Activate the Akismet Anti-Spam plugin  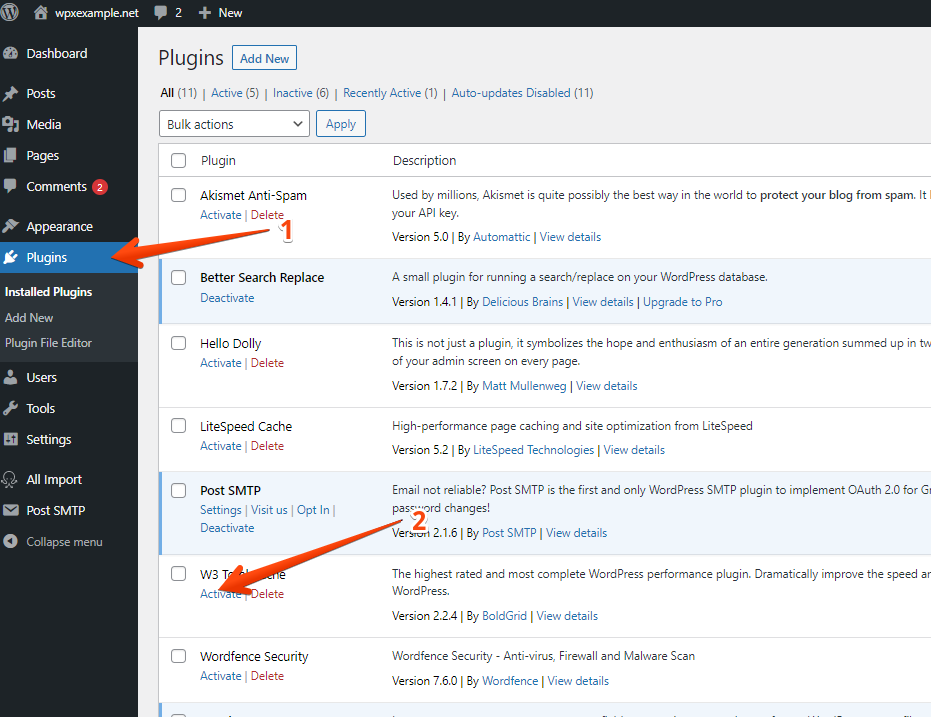[221, 215]
